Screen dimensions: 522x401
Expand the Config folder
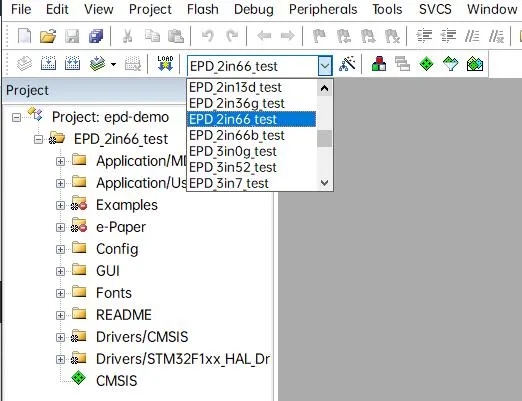[x=60, y=249]
